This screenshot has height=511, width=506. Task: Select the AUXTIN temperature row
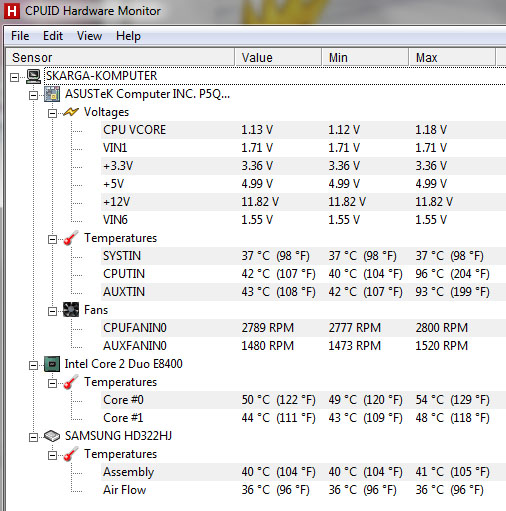pos(303,292)
